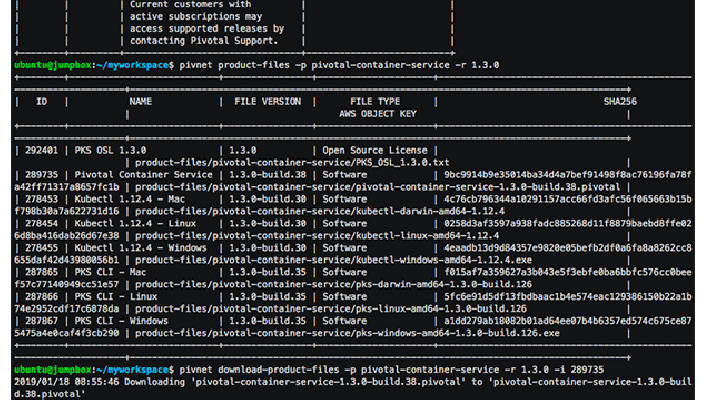Click the pks-darwin-amd64-1.3.0-build.126 object key
Screen dimensions: 712x400
click(x=333, y=284)
